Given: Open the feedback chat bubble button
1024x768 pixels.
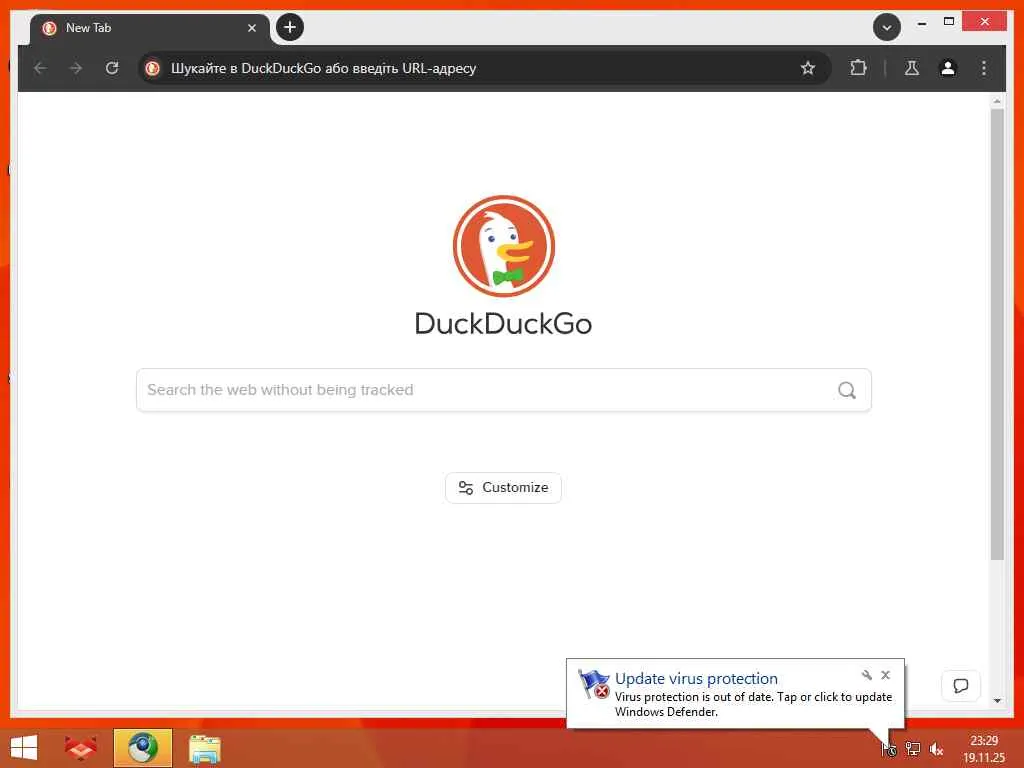Looking at the screenshot, I should click(x=961, y=686).
